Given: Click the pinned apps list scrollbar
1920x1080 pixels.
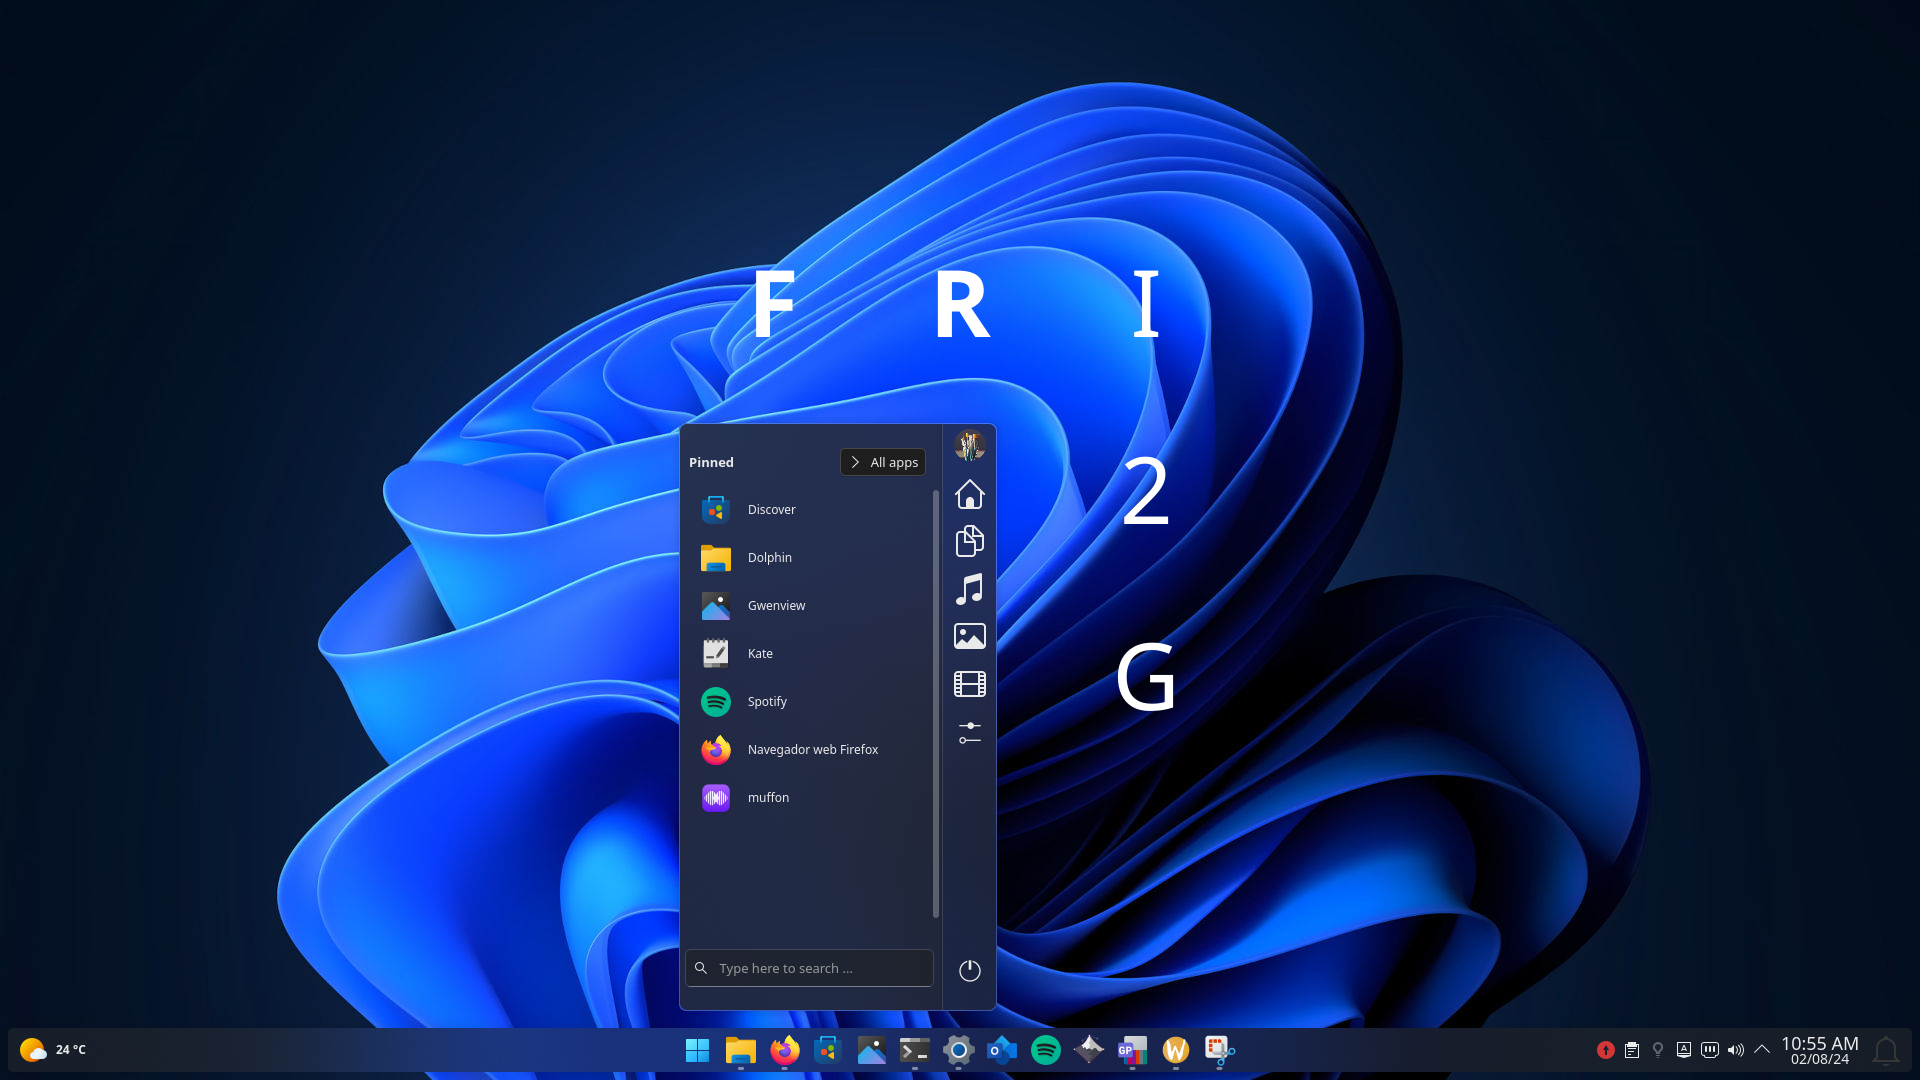Looking at the screenshot, I should tap(936, 703).
